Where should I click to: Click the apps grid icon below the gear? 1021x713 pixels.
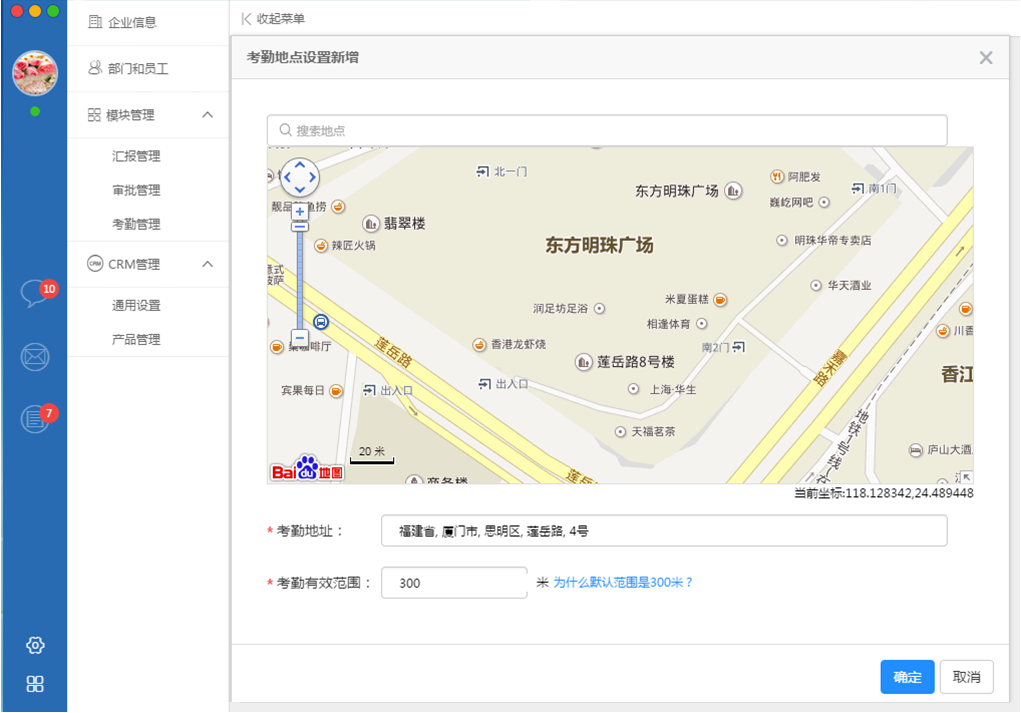[x=33, y=684]
